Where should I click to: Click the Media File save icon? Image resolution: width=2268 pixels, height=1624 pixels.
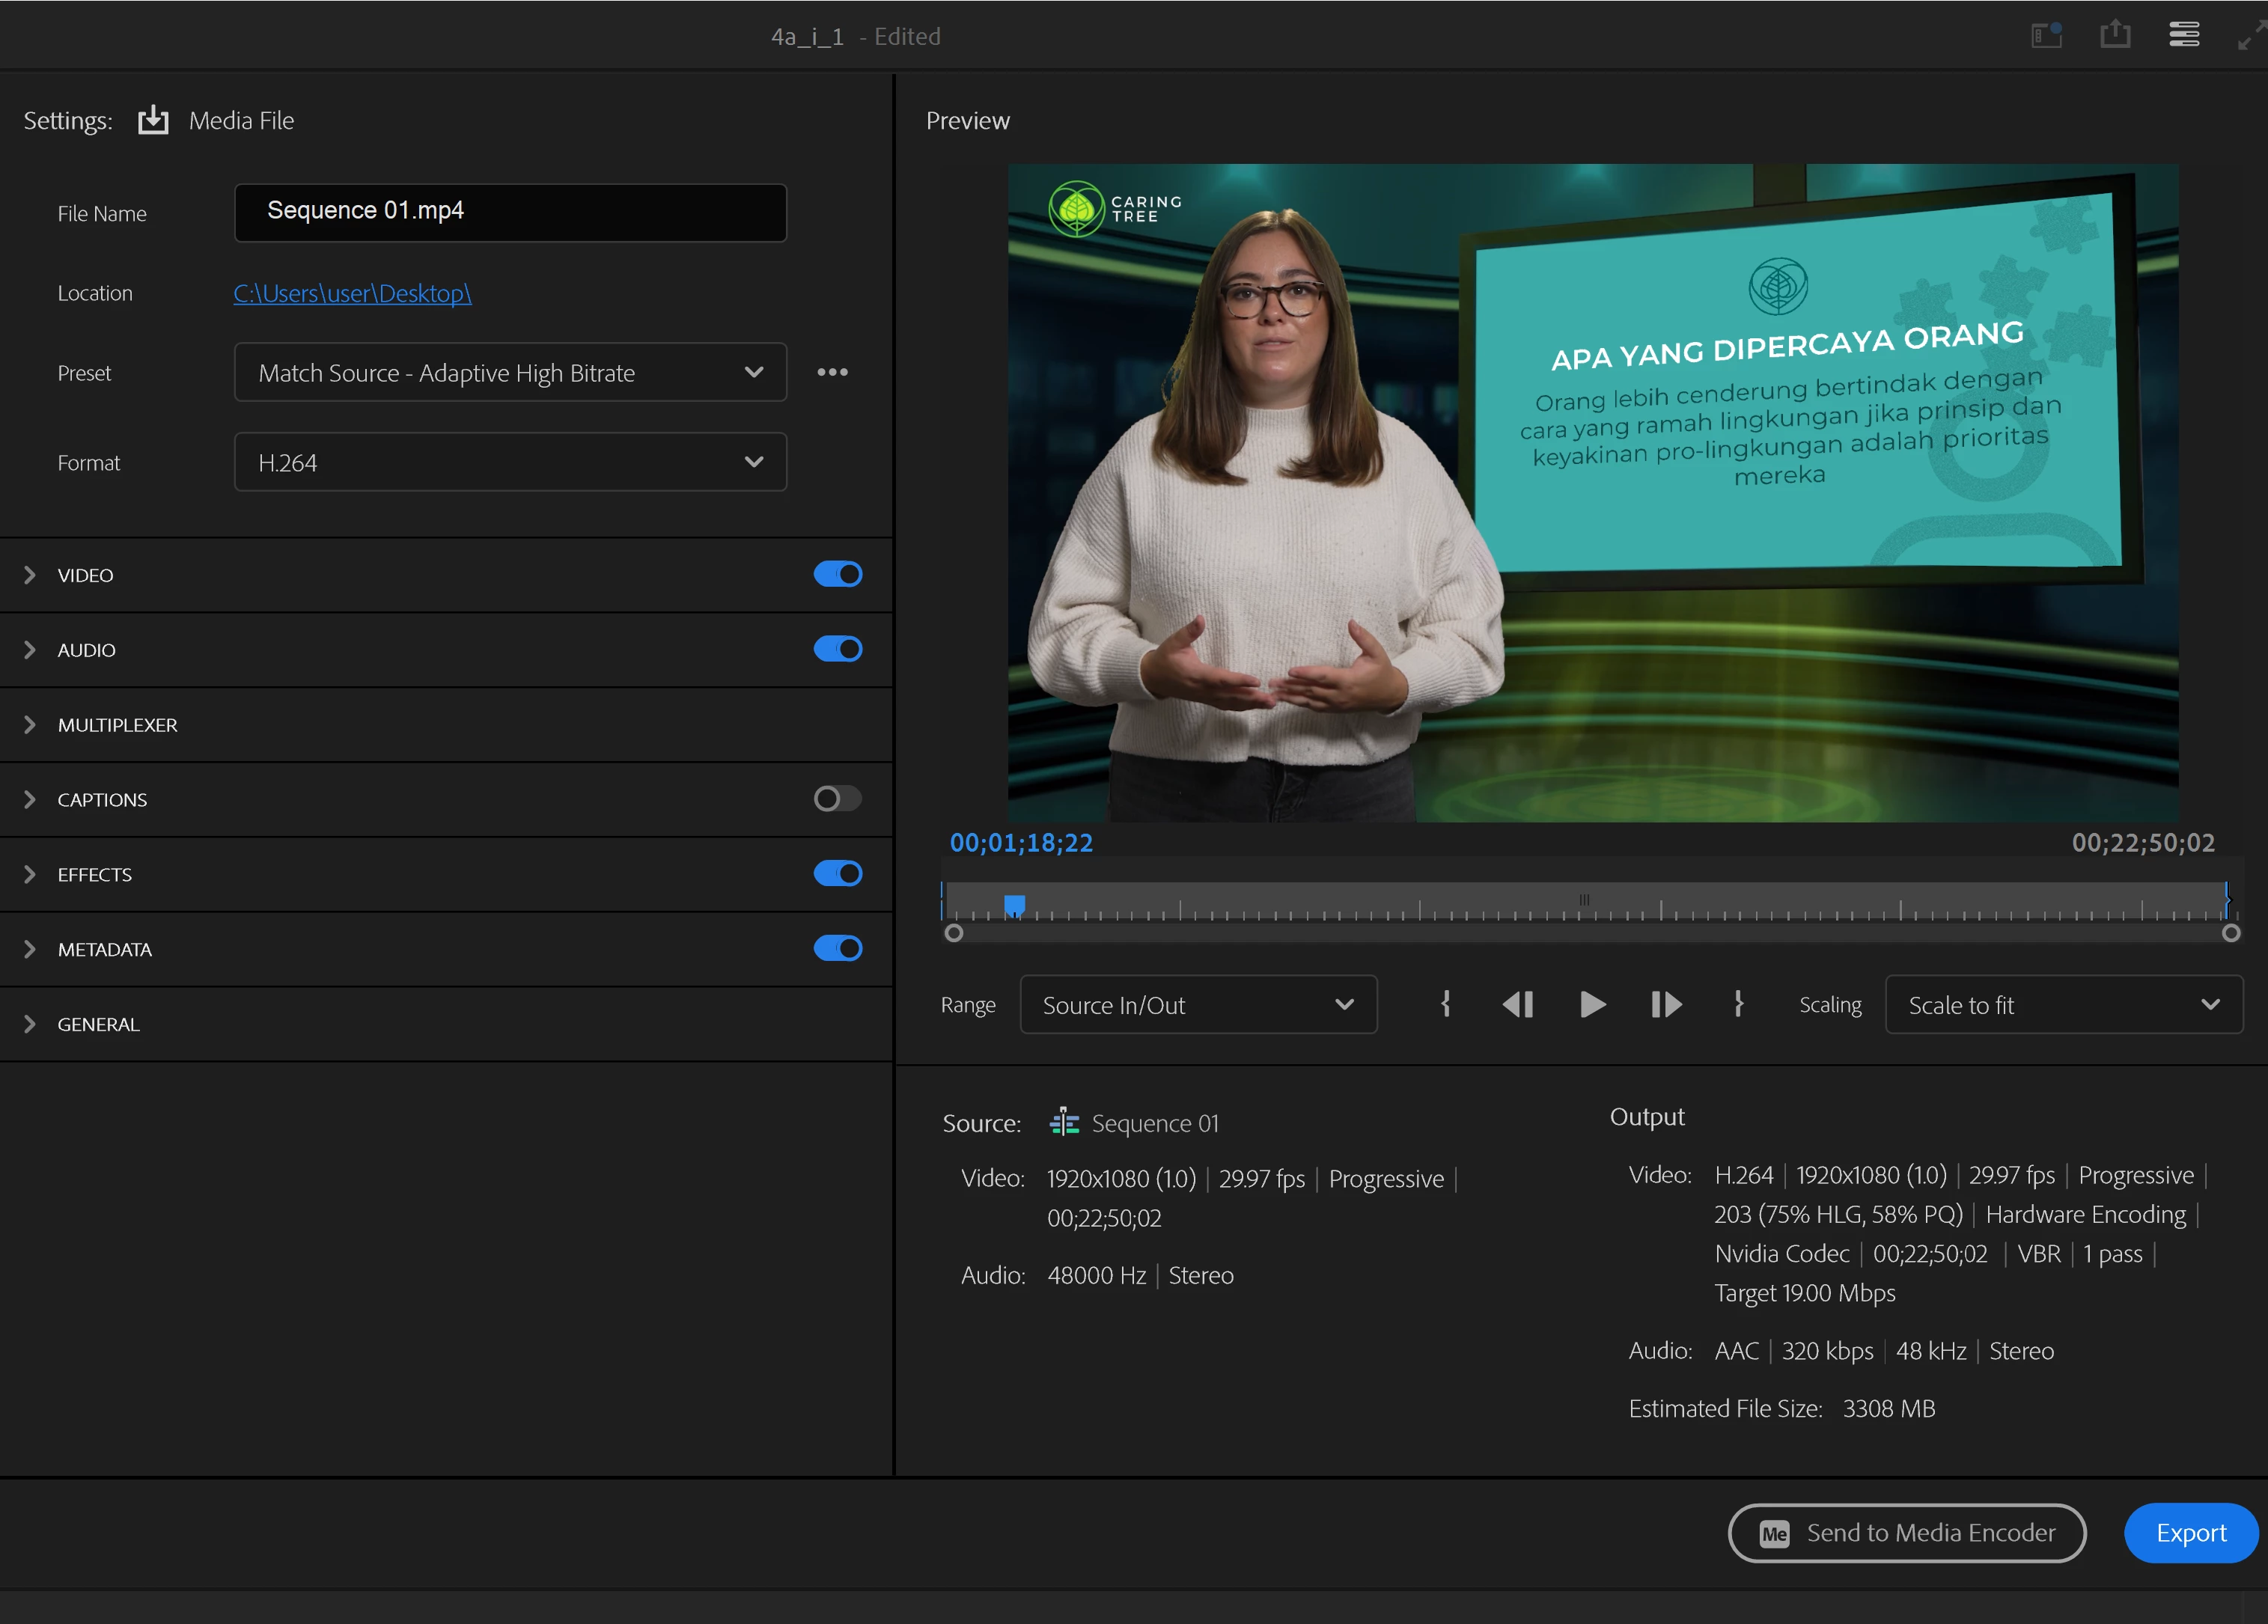point(153,120)
